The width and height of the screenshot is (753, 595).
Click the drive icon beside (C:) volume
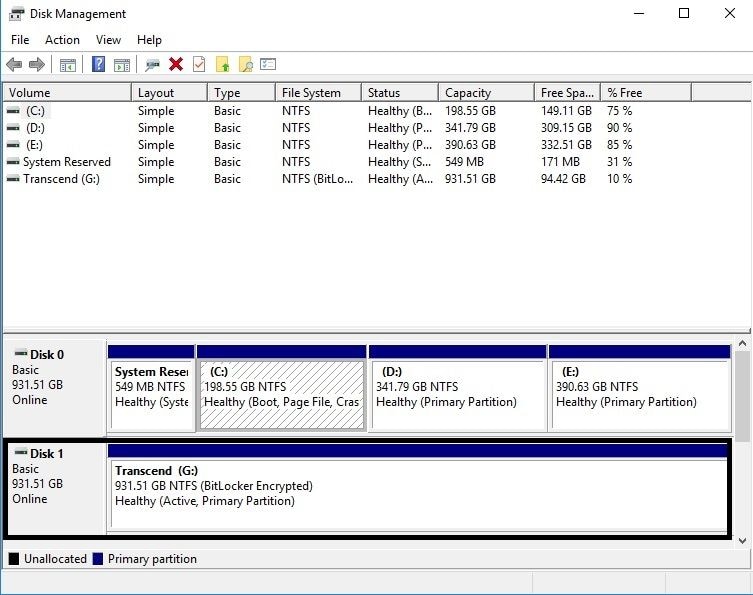[13, 111]
